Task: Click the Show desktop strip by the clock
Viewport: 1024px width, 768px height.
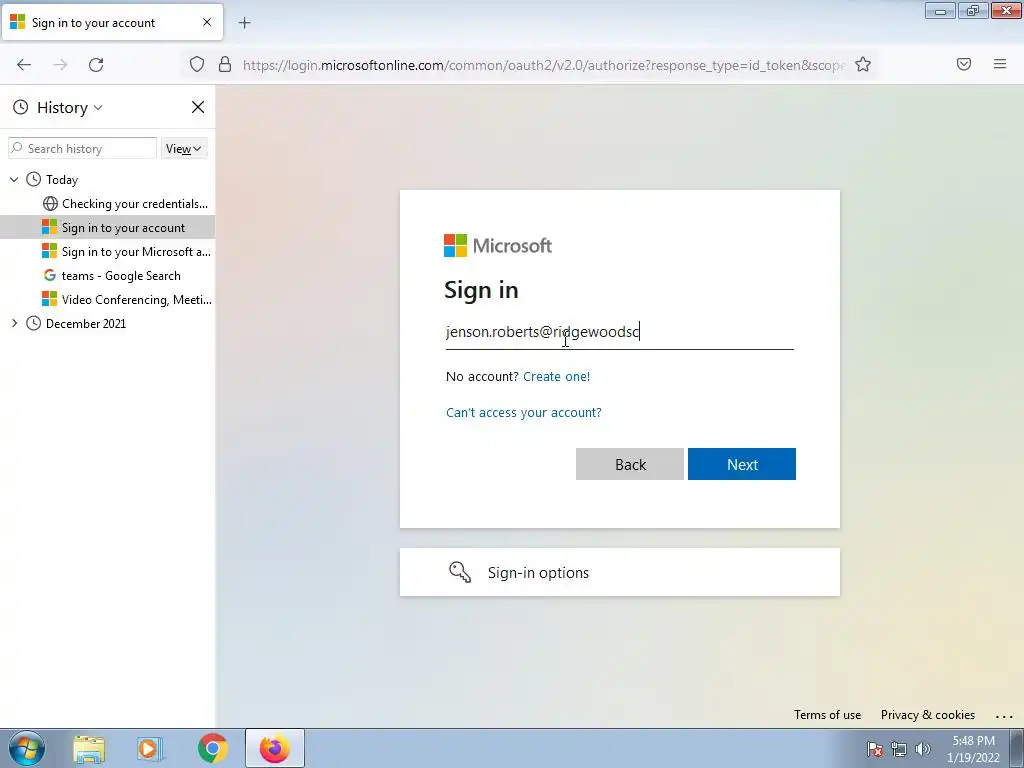Action: (x=1016, y=748)
